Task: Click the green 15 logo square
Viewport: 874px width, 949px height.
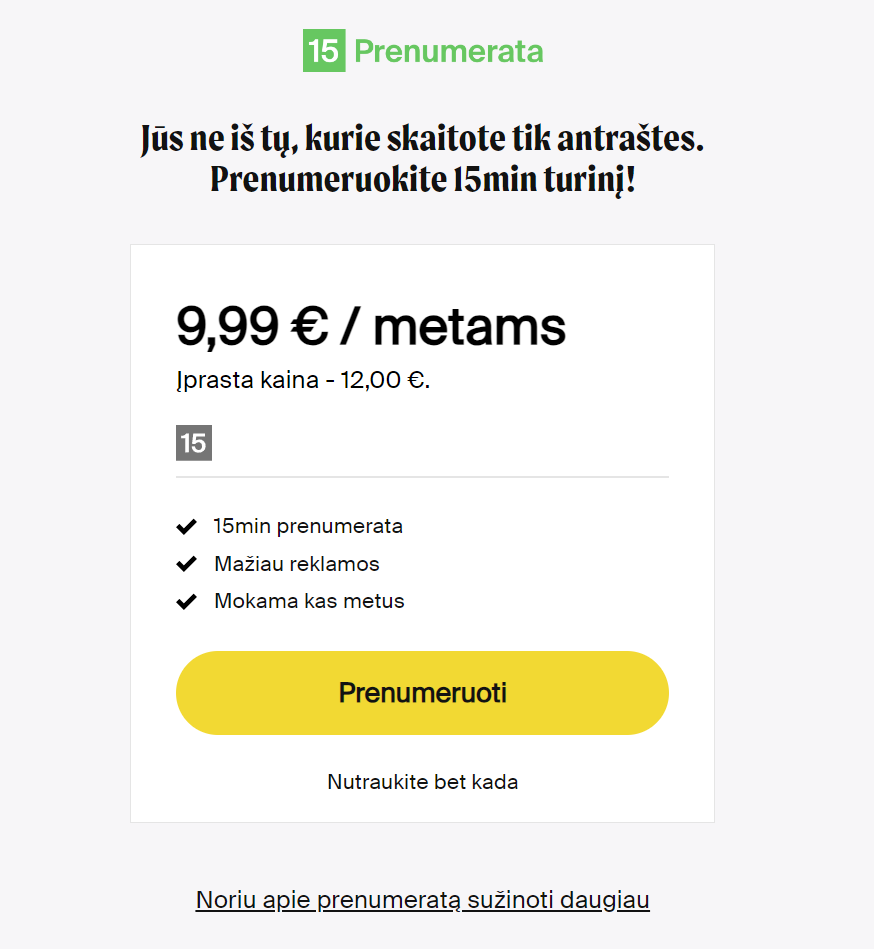Action: coord(324,50)
